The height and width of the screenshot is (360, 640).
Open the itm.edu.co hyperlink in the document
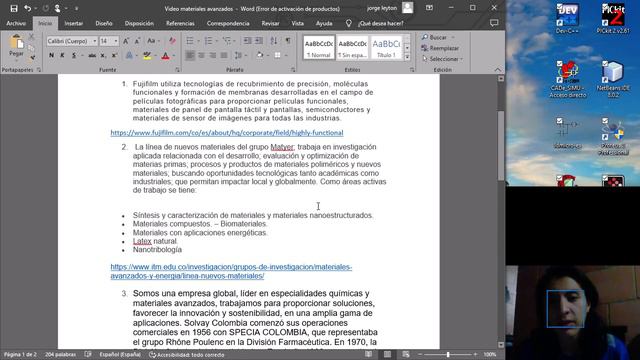click(x=231, y=271)
